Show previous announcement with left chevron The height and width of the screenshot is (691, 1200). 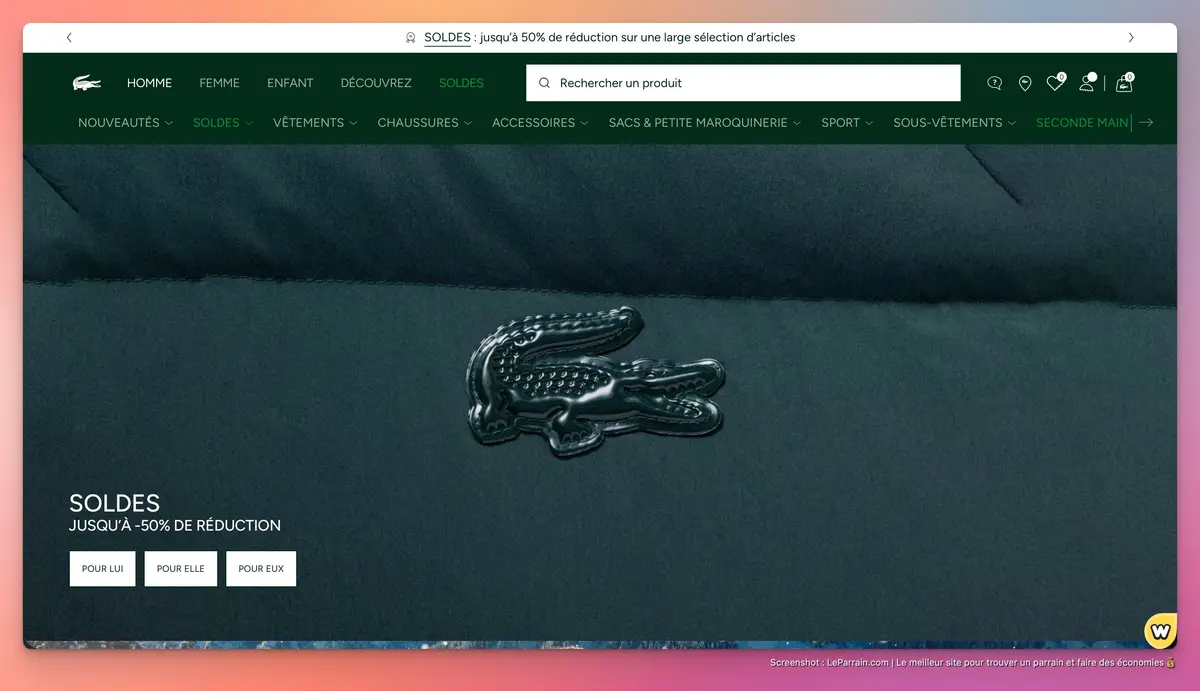[x=69, y=38]
